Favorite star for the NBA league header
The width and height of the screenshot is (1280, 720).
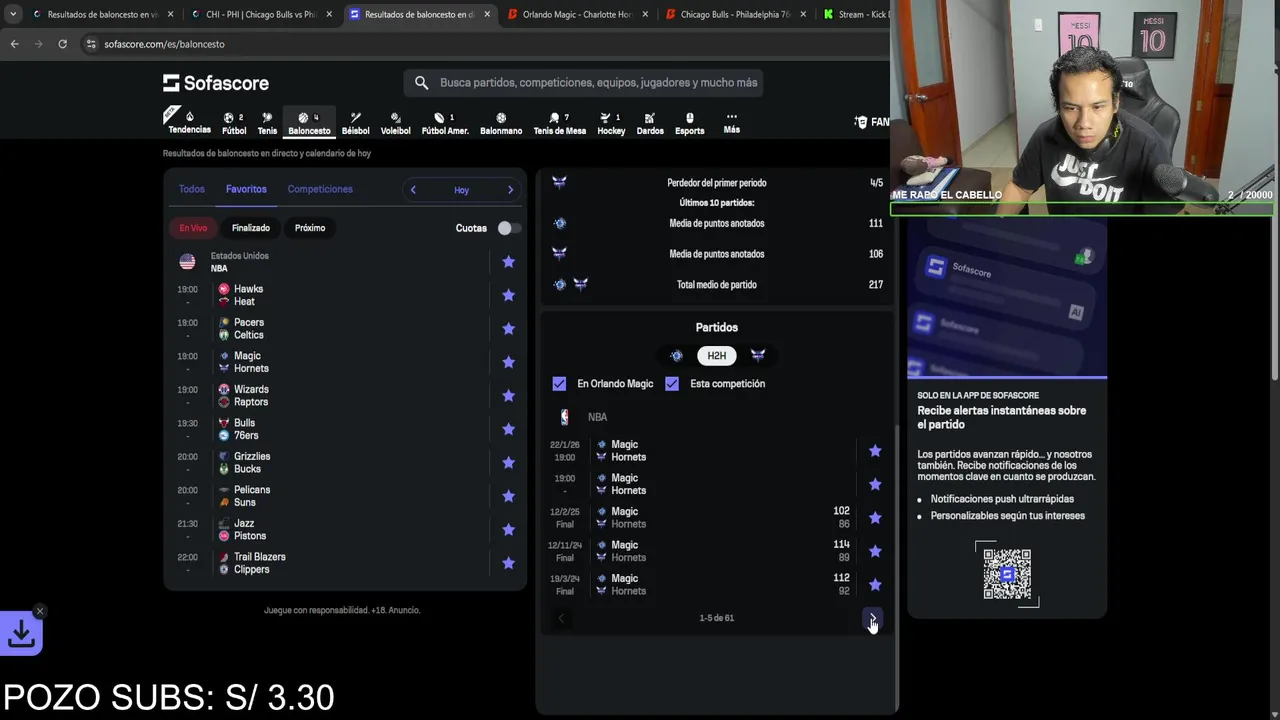[x=508, y=262]
